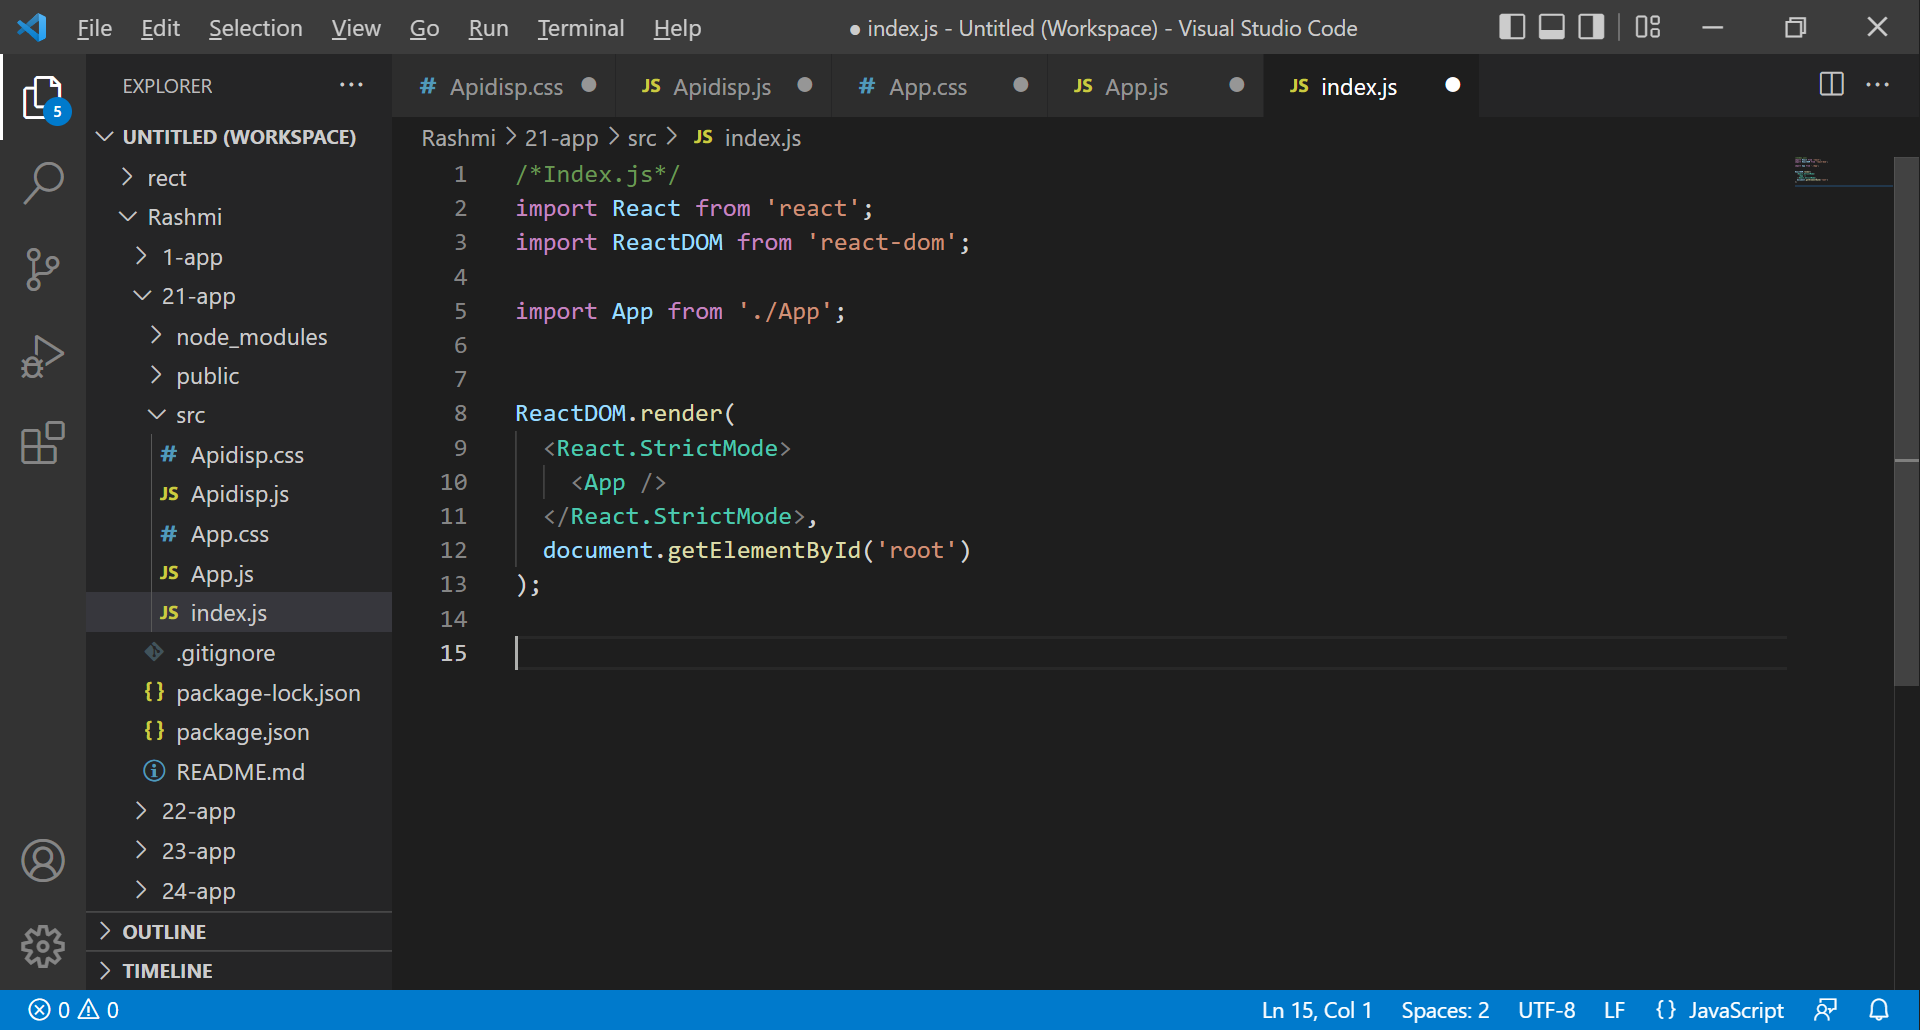Open package-lock.json in the file tree
Viewport: 1920px width, 1030px height.
tap(239, 693)
